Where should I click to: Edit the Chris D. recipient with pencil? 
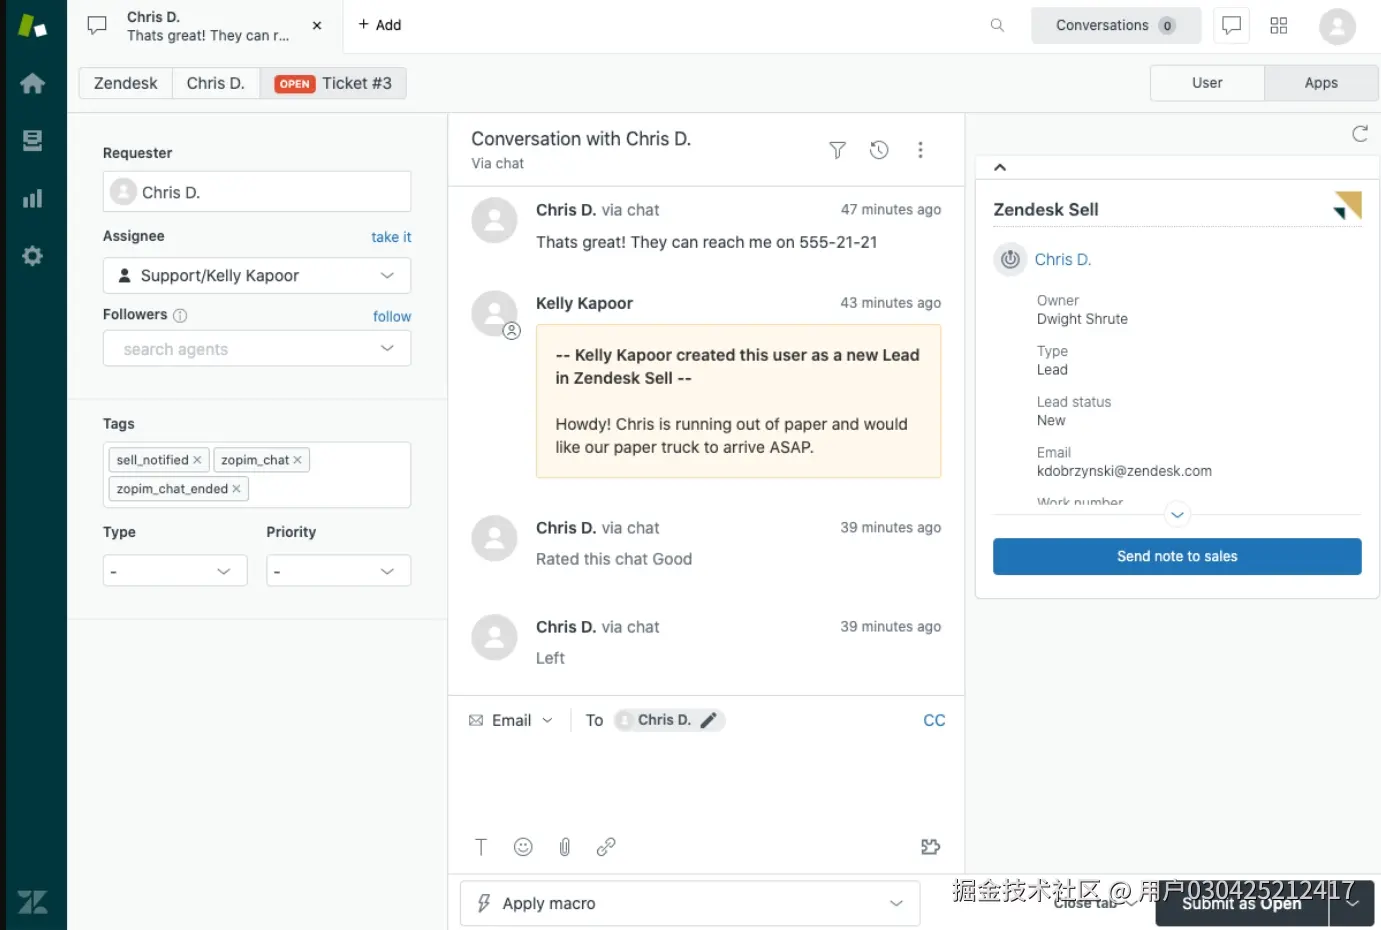709,720
